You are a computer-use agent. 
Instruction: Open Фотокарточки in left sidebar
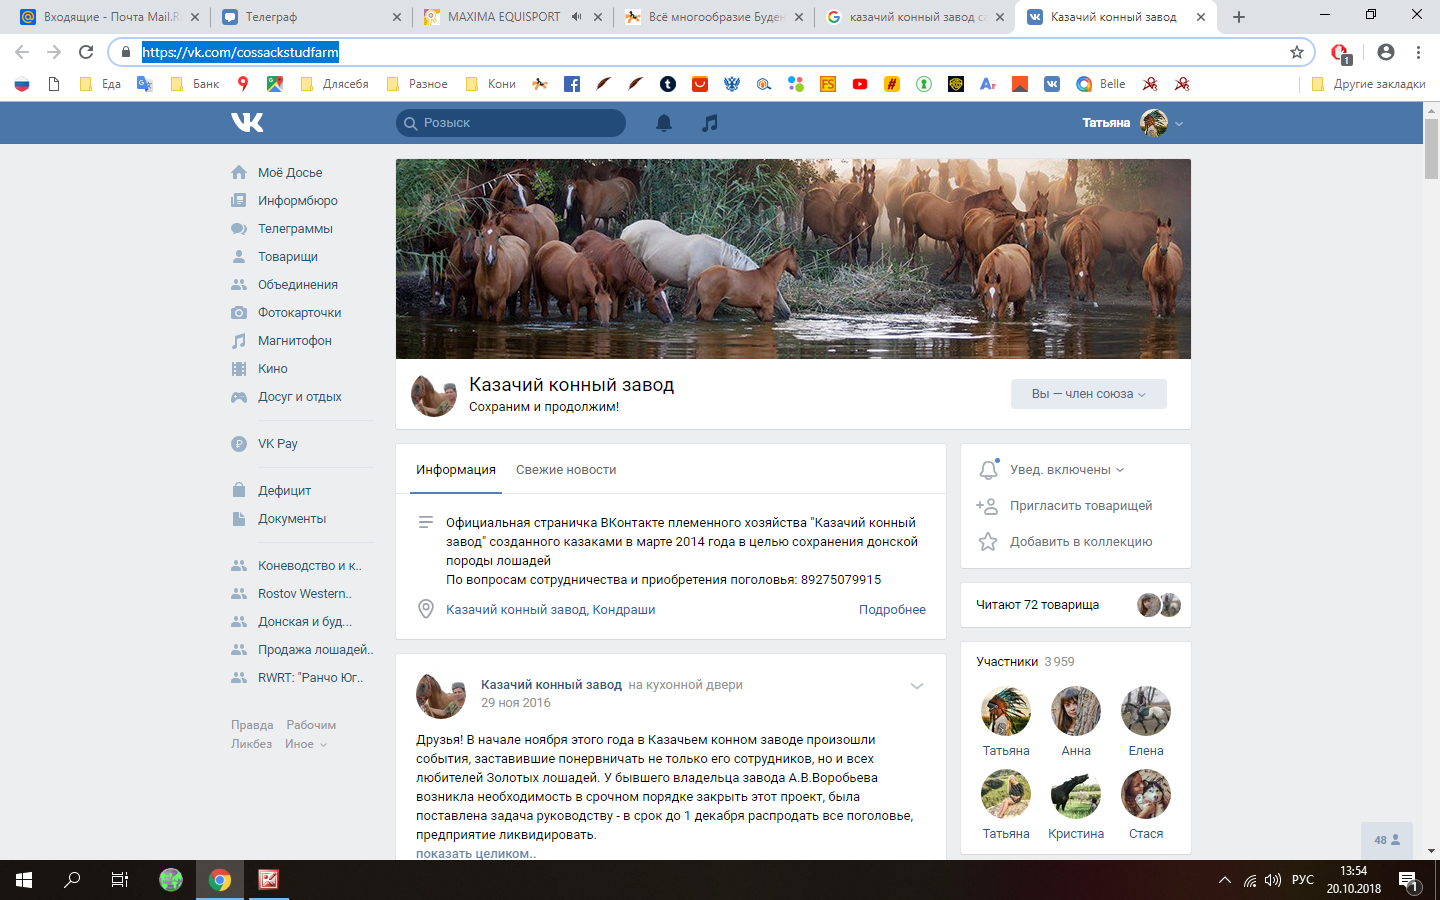point(299,313)
